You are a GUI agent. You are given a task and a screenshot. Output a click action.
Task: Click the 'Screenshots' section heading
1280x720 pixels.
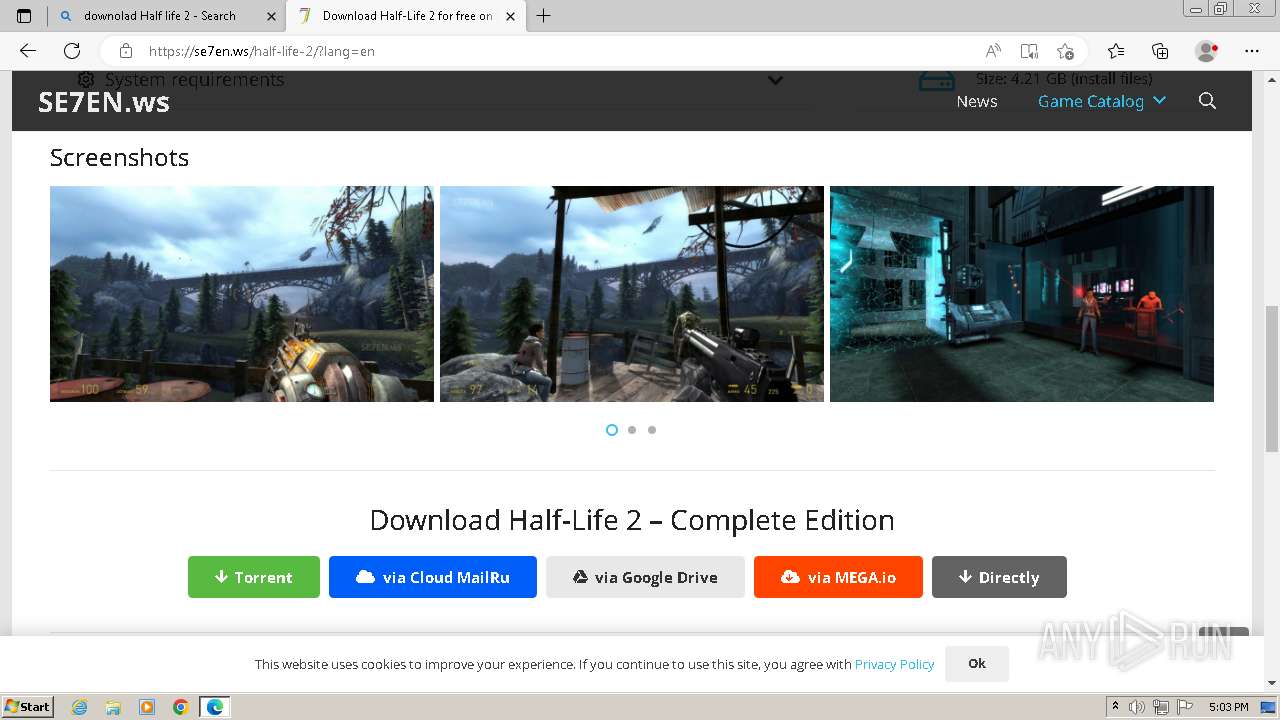(x=119, y=157)
